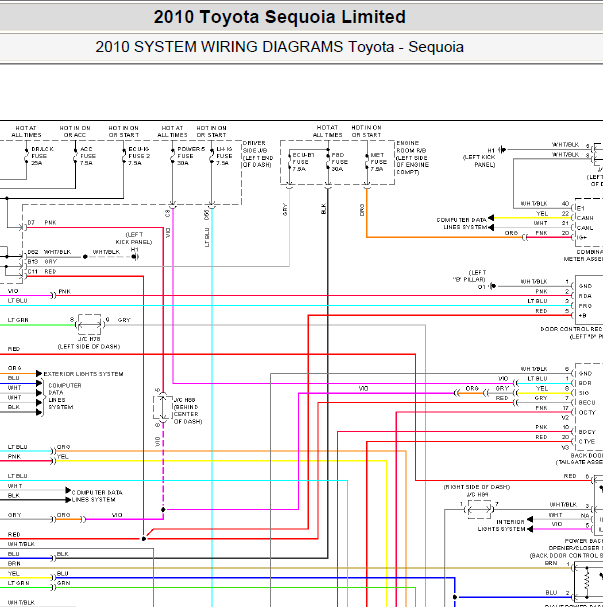
Task: Select the D7 PNK connector pin label
Action: [42, 223]
